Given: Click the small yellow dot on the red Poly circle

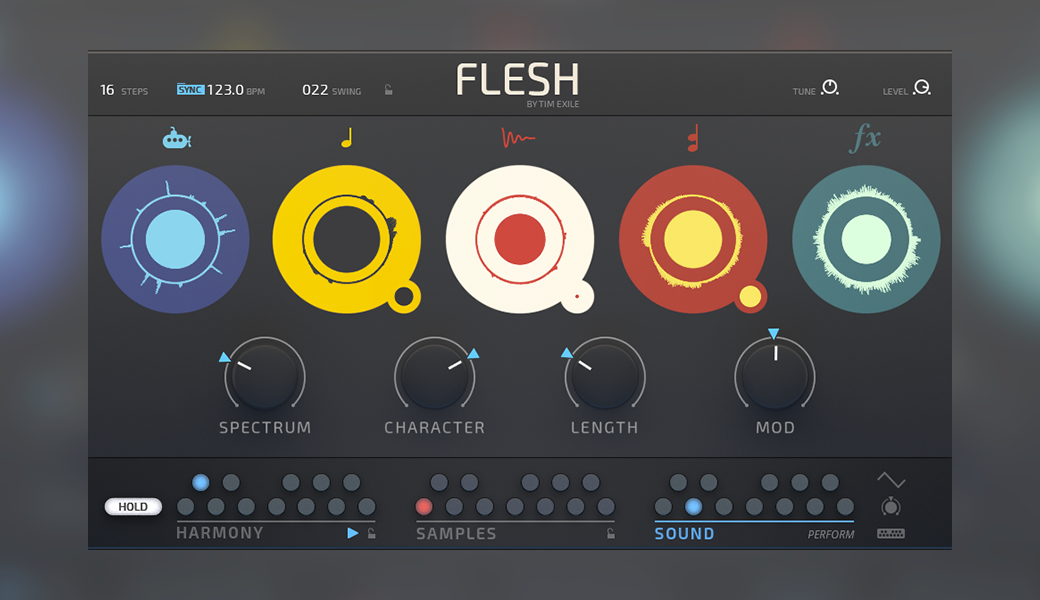Looking at the screenshot, I should coord(750,296).
